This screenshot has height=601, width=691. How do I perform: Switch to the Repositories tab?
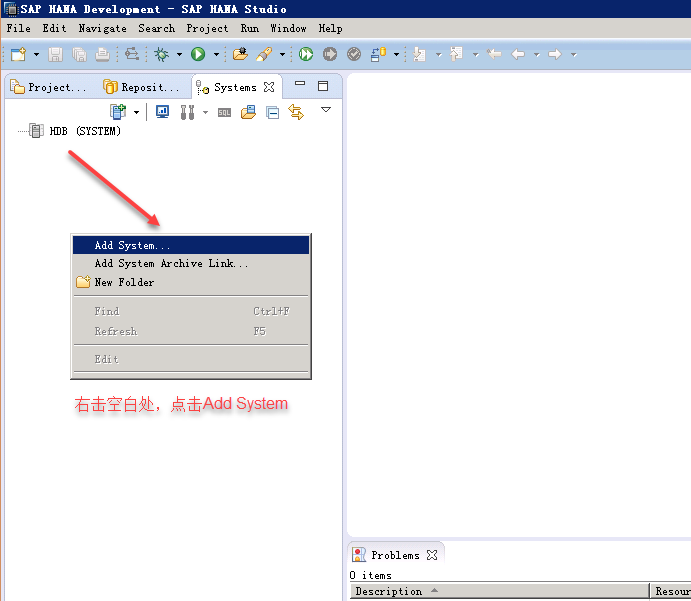pyautogui.click(x=142, y=87)
